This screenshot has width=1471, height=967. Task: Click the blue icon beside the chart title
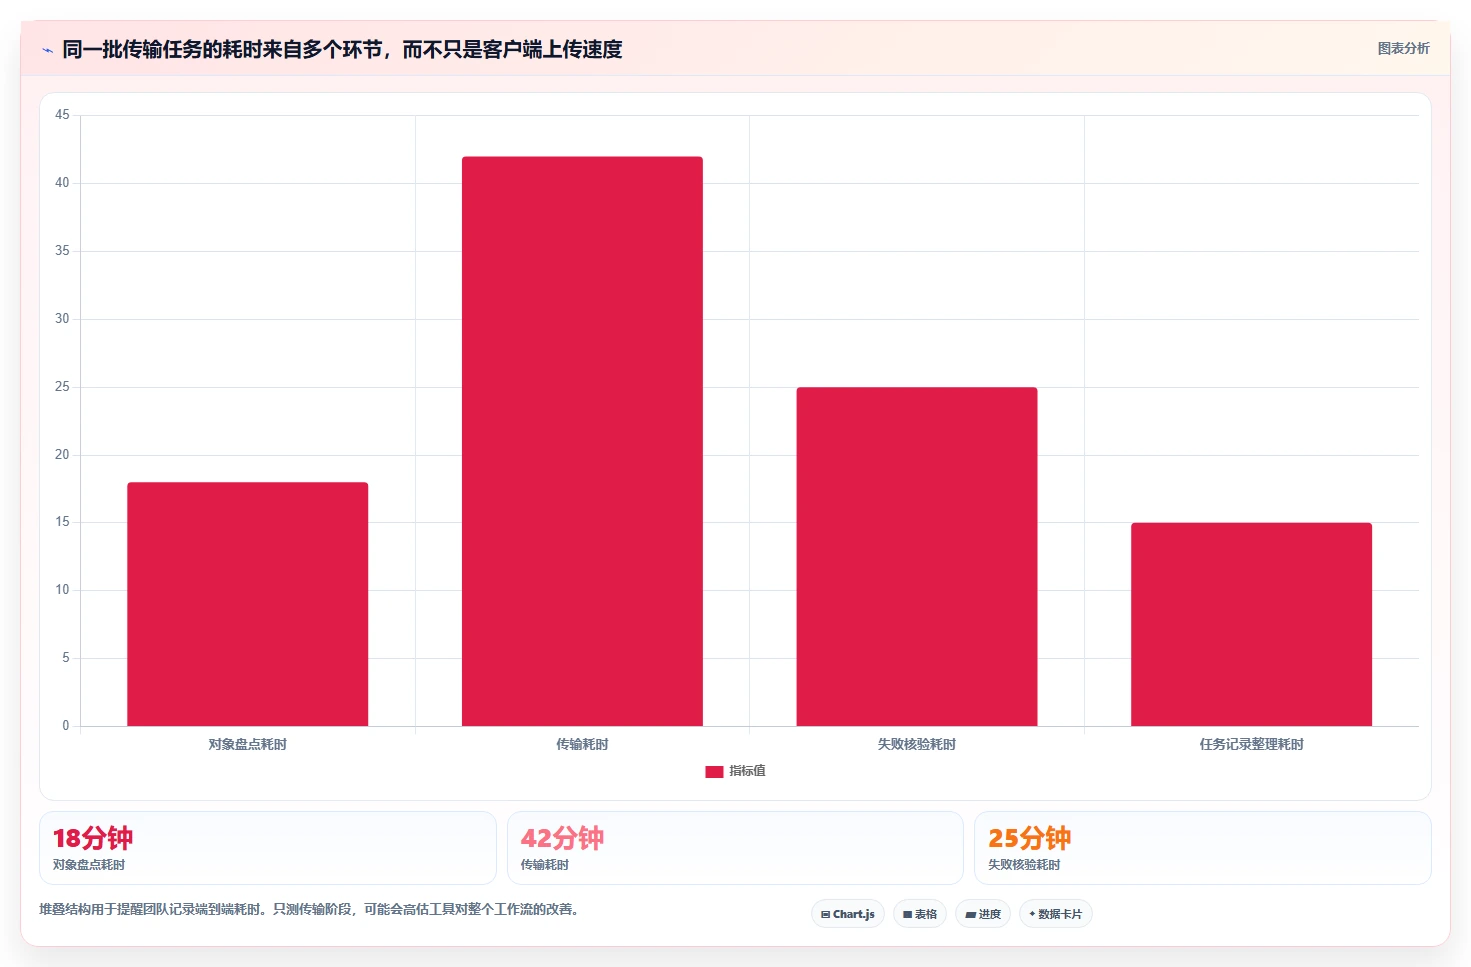[47, 50]
